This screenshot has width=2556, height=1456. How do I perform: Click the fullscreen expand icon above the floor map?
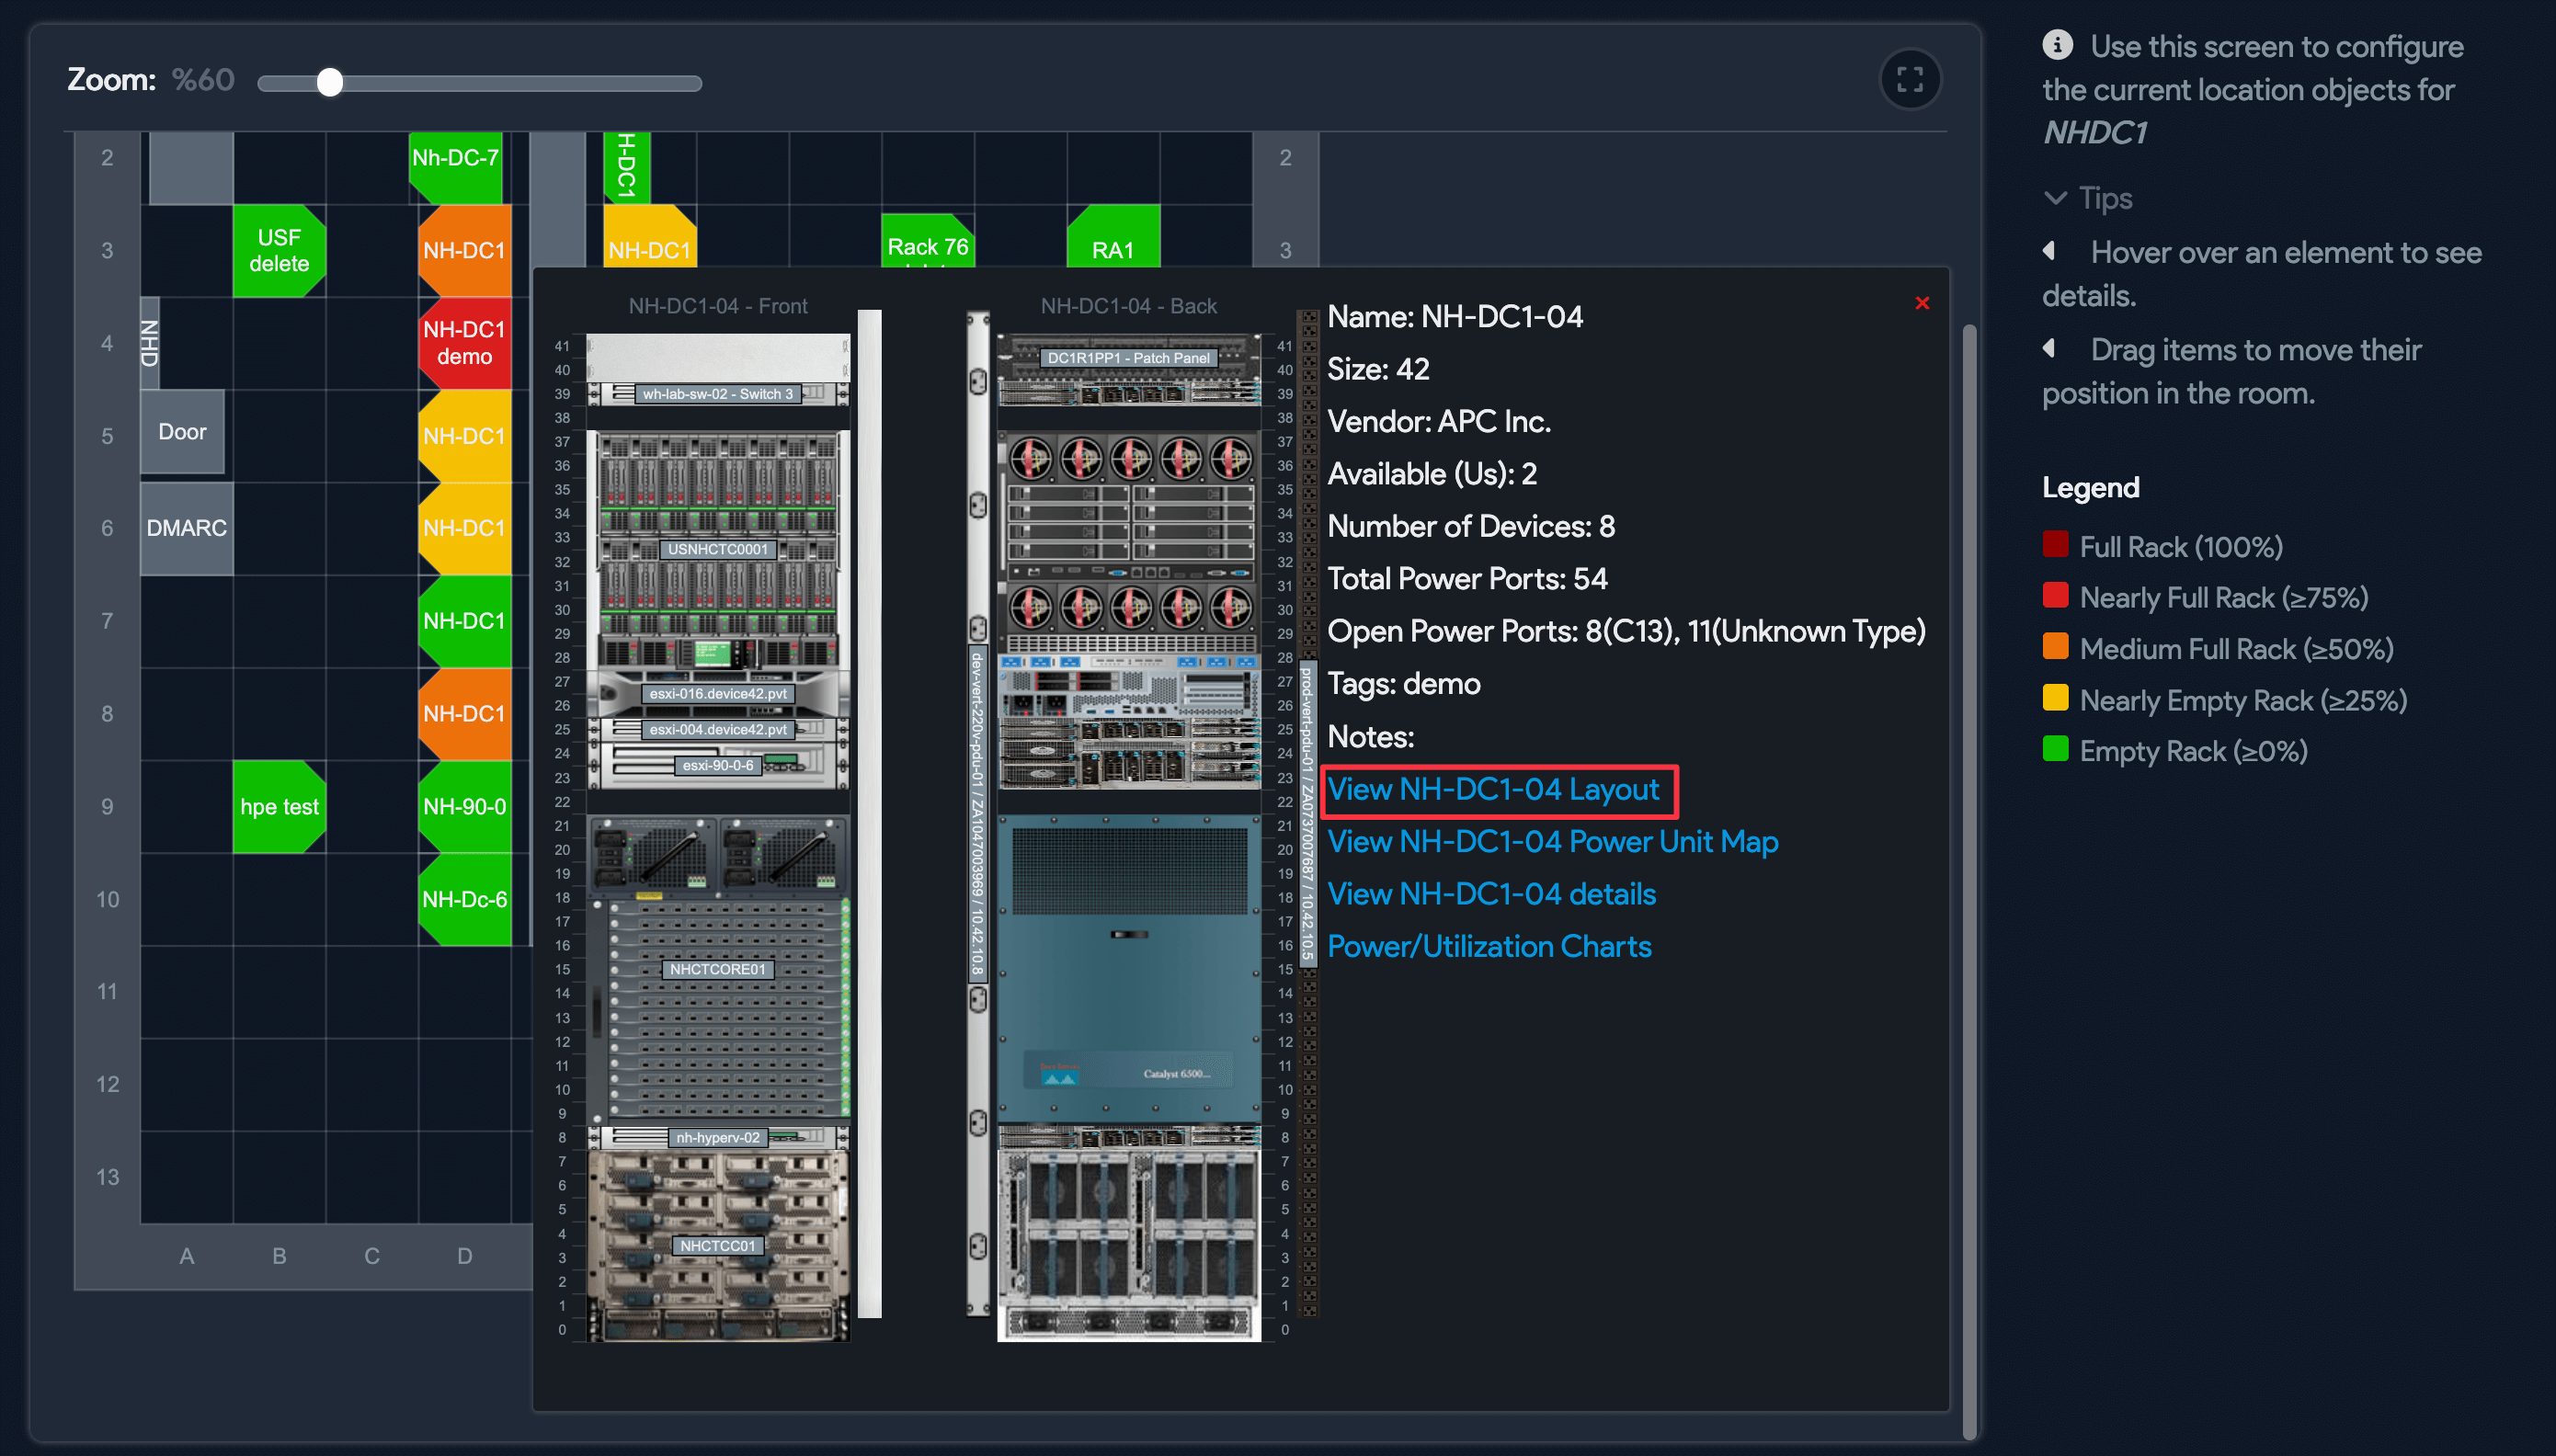click(1911, 79)
